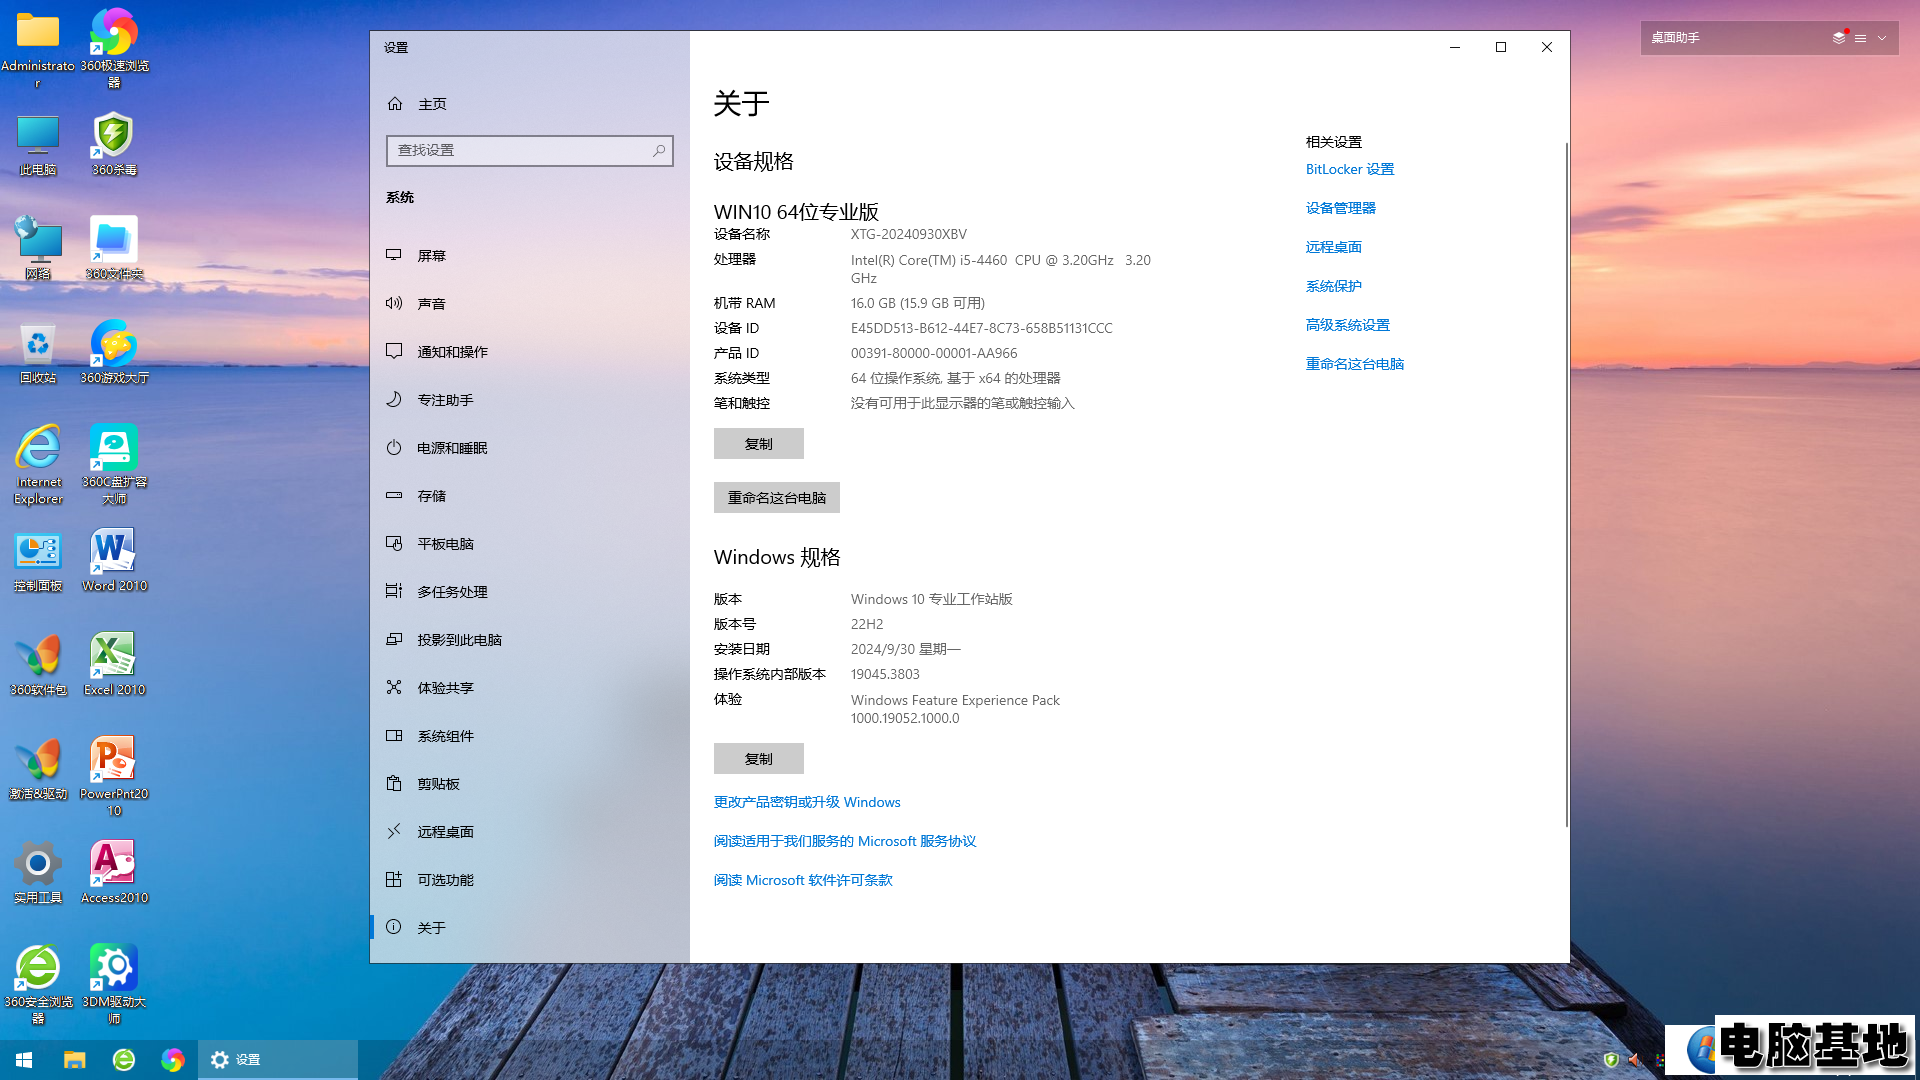
Task: Open 多任务处理 settings page
Action: point(530,592)
